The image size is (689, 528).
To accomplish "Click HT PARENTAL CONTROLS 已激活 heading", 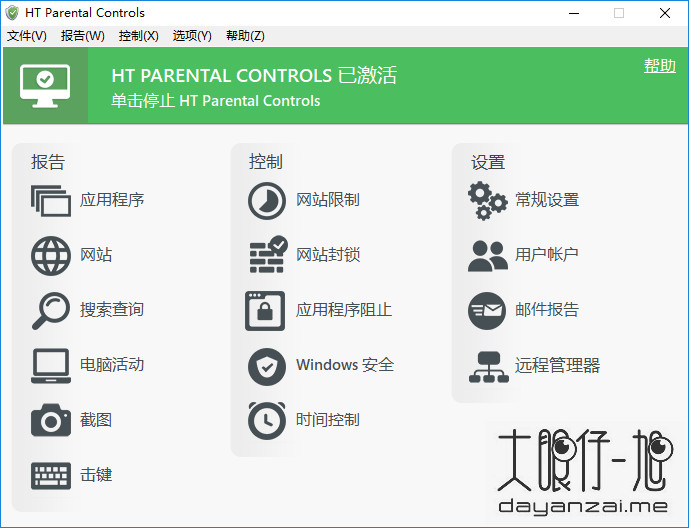I will coord(254,75).
